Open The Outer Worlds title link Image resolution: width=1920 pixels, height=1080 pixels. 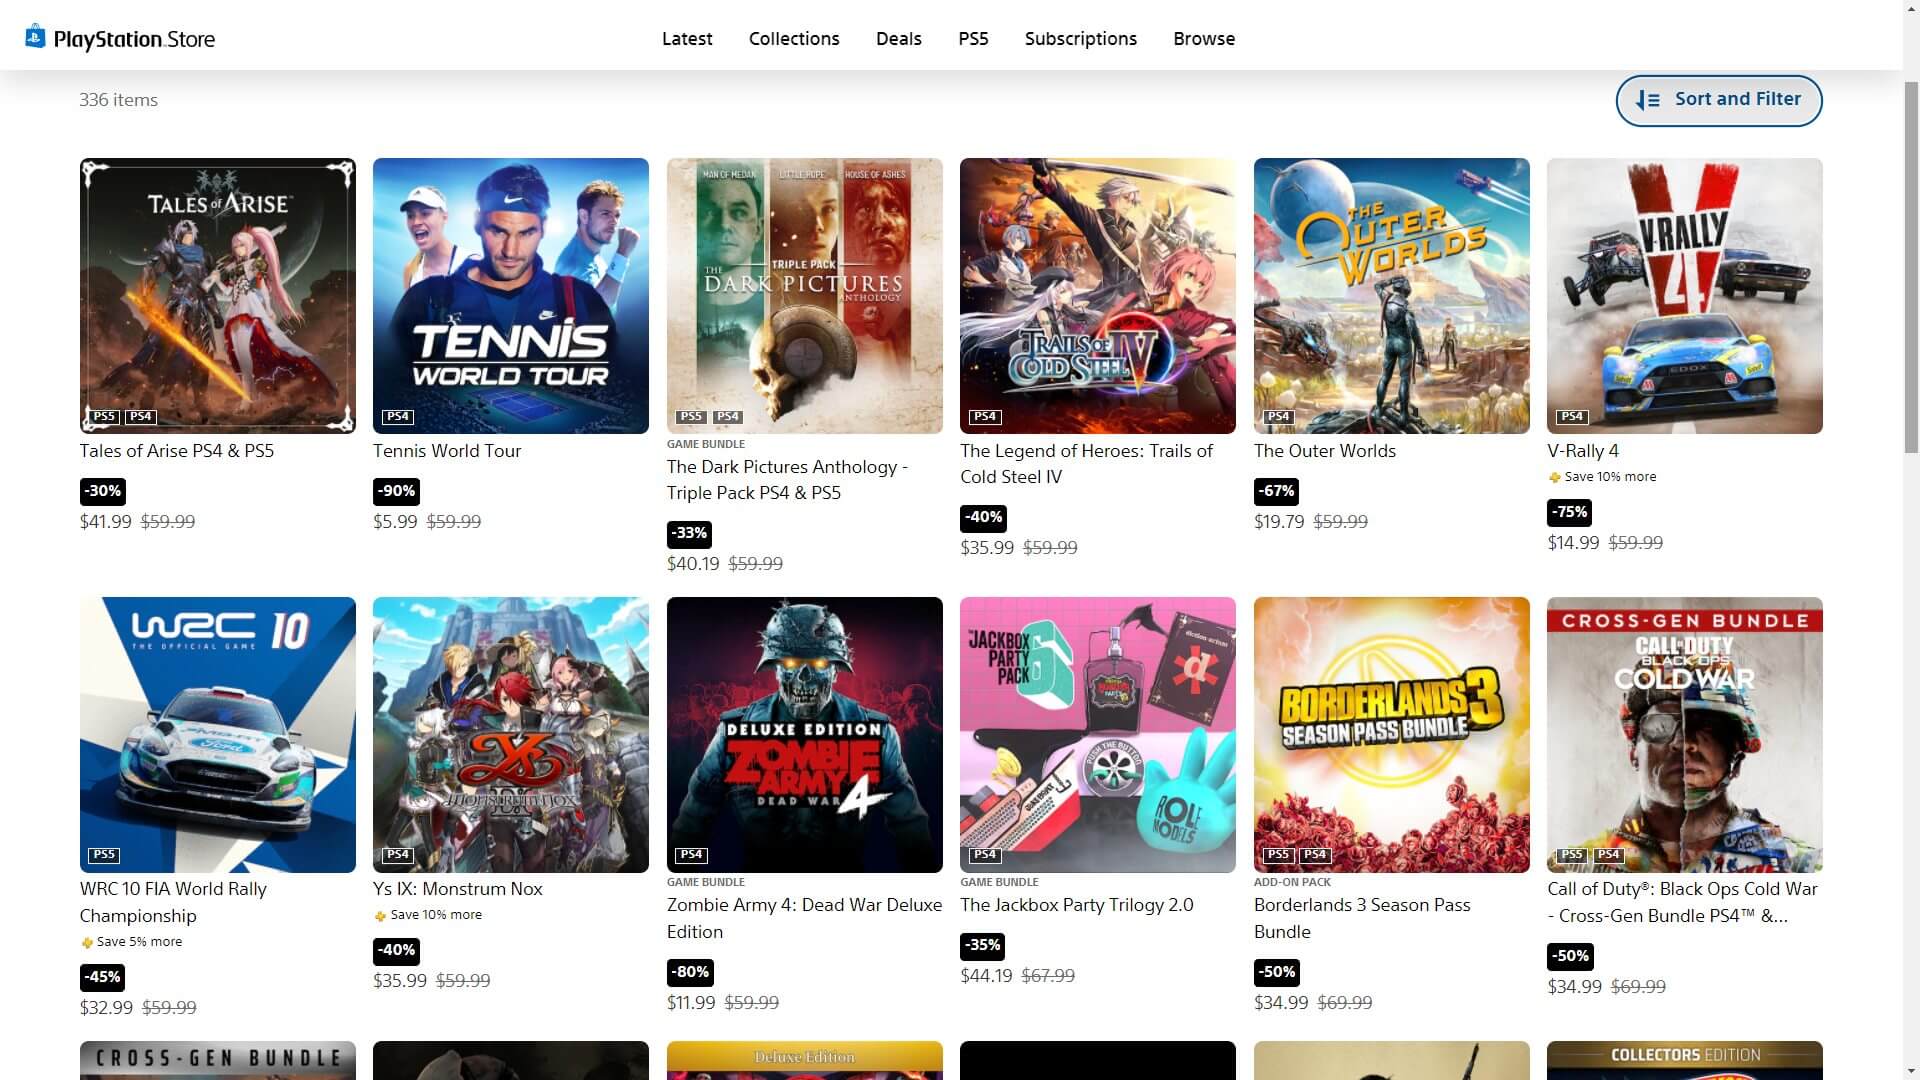[x=1324, y=451]
